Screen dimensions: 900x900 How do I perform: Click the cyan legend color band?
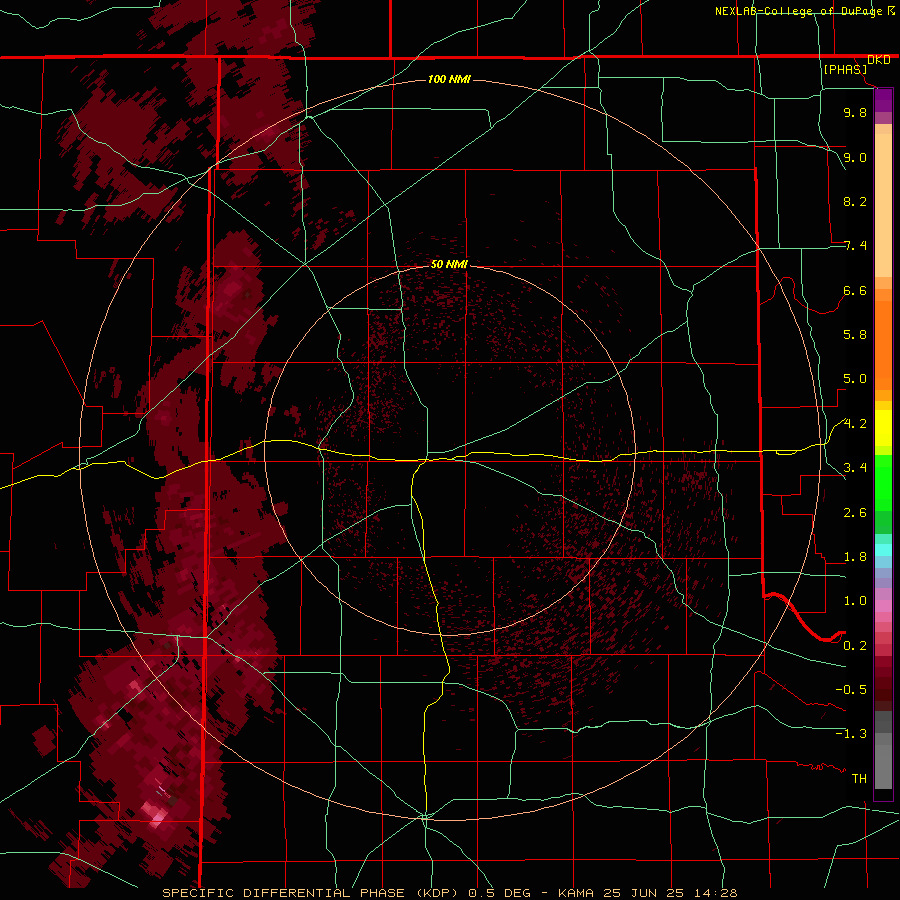883,550
